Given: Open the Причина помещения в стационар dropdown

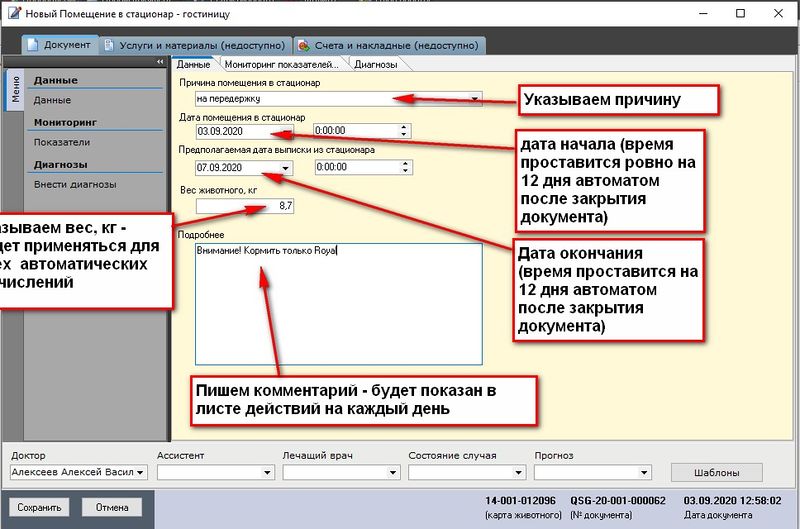Looking at the screenshot, I should coord(474,98).
